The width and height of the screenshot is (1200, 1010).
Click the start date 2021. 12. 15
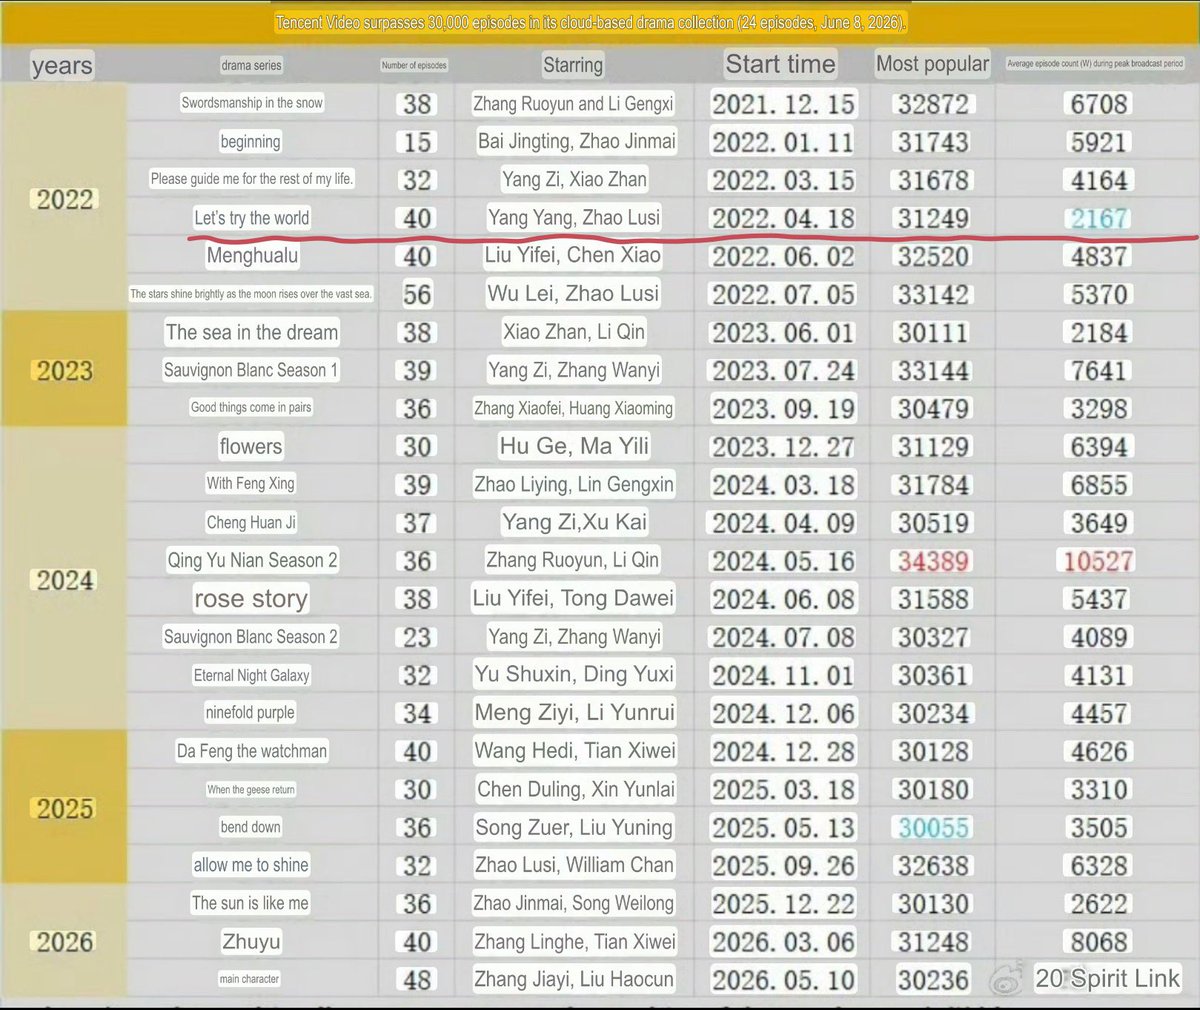tap(783, 104)
